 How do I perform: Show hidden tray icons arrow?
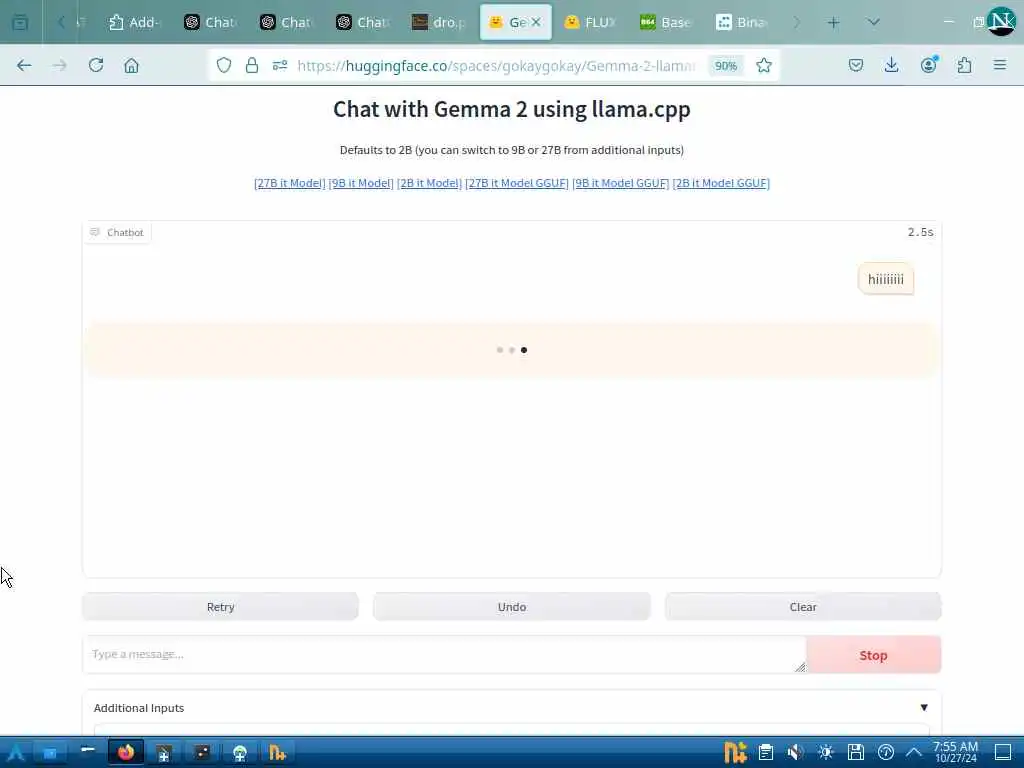pos(914,752)
